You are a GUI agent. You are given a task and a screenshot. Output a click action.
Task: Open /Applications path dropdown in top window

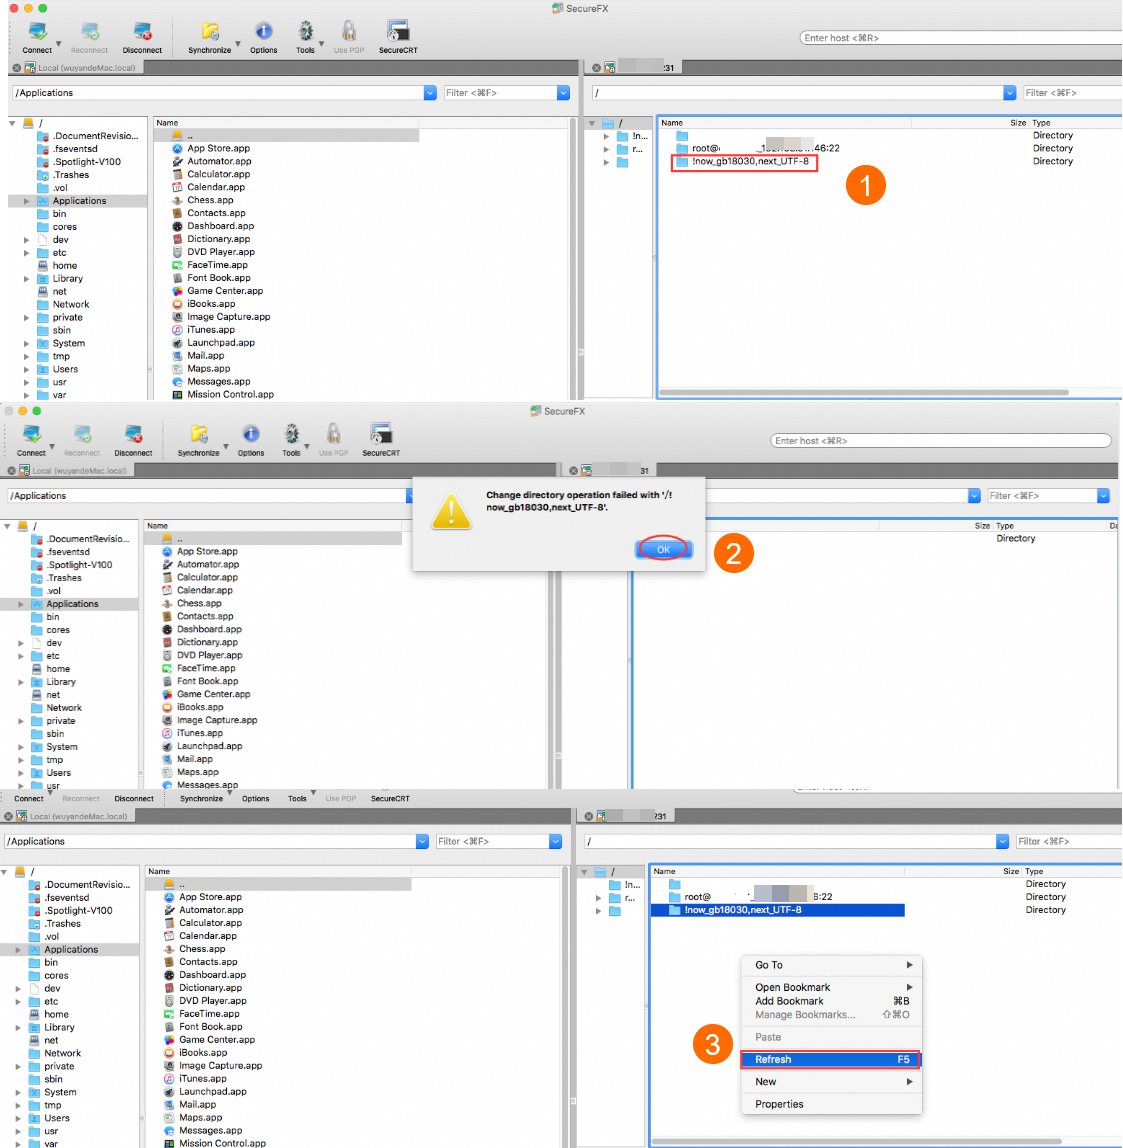point(430,93)
